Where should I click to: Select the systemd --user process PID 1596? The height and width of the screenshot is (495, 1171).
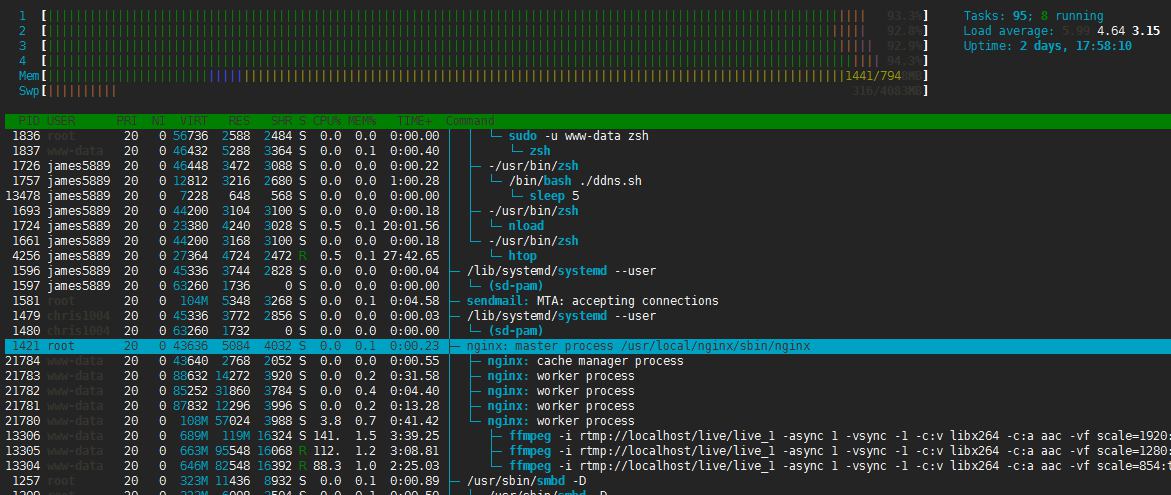tap(559, 271)
